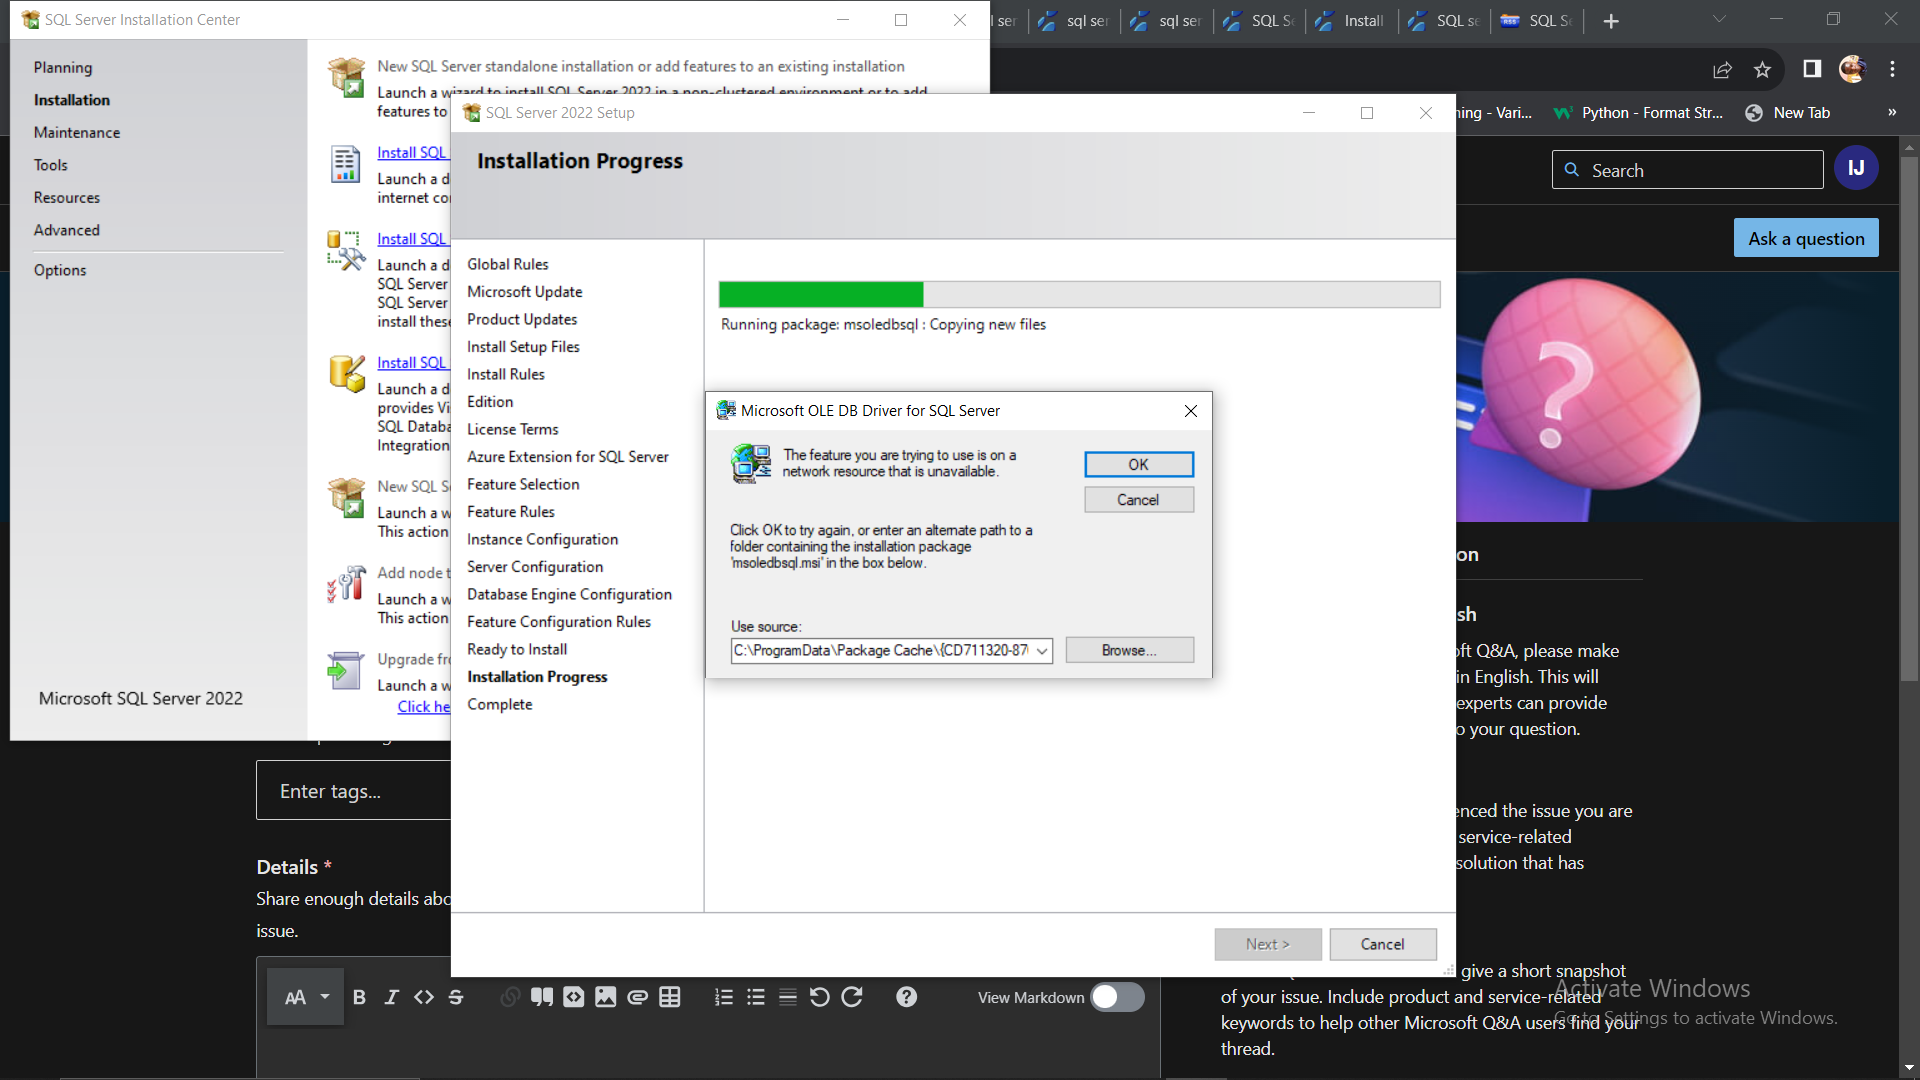
Task: Select the Installation menu item
Action: pos(71,99)
